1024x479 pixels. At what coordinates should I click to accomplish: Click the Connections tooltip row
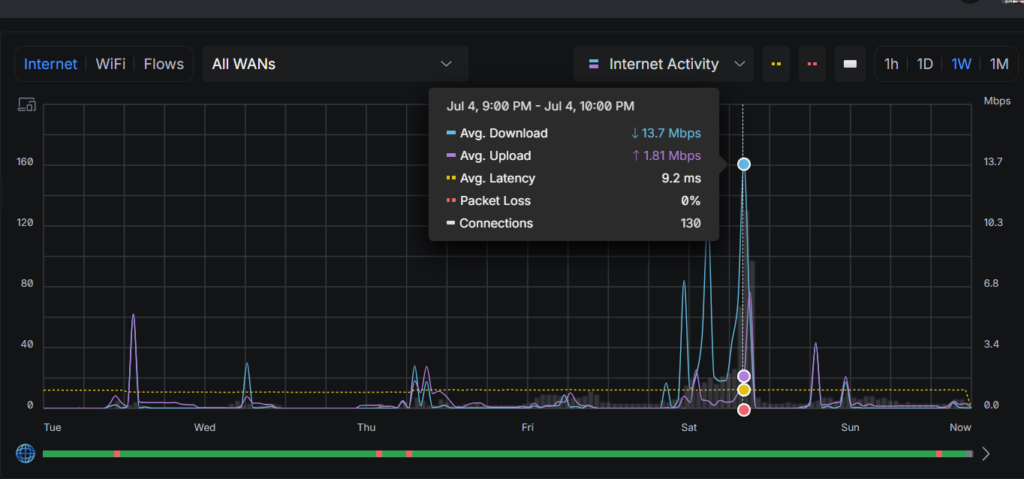pos(573,223)
